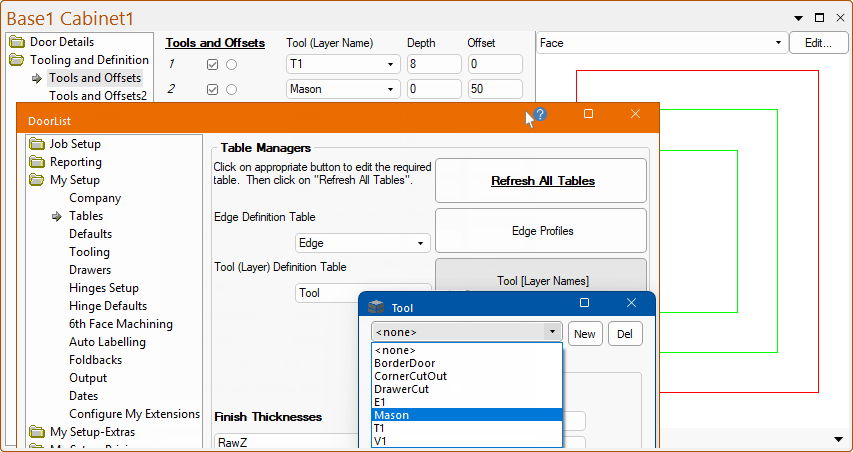Open the Base1 Cabinet1 window menu arrow

[799, 18]
